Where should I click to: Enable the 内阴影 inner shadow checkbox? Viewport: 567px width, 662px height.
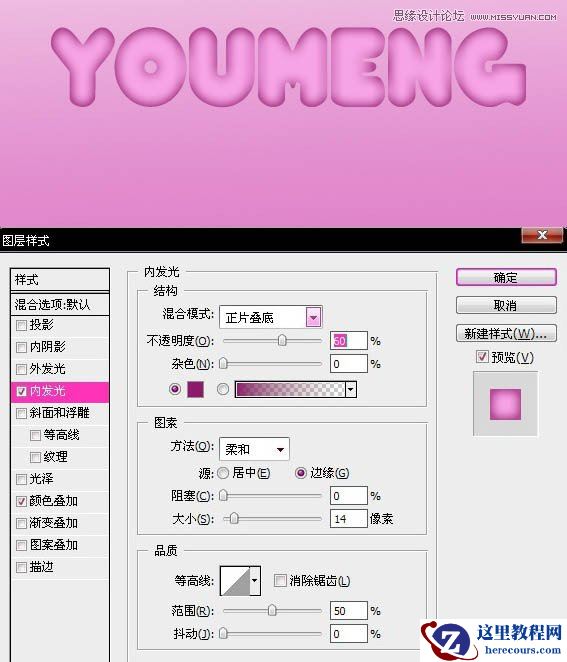point(21,347)
